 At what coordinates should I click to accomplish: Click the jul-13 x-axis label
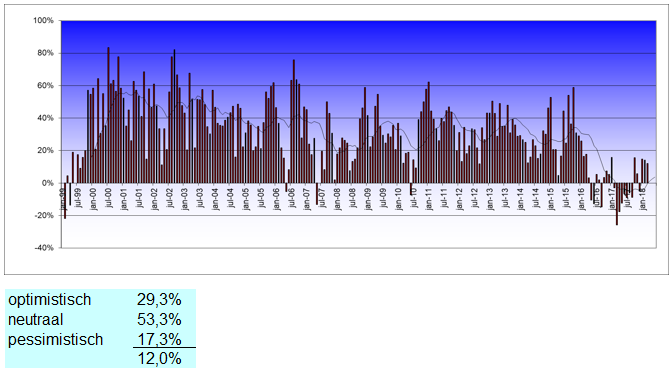coord(505,197)
